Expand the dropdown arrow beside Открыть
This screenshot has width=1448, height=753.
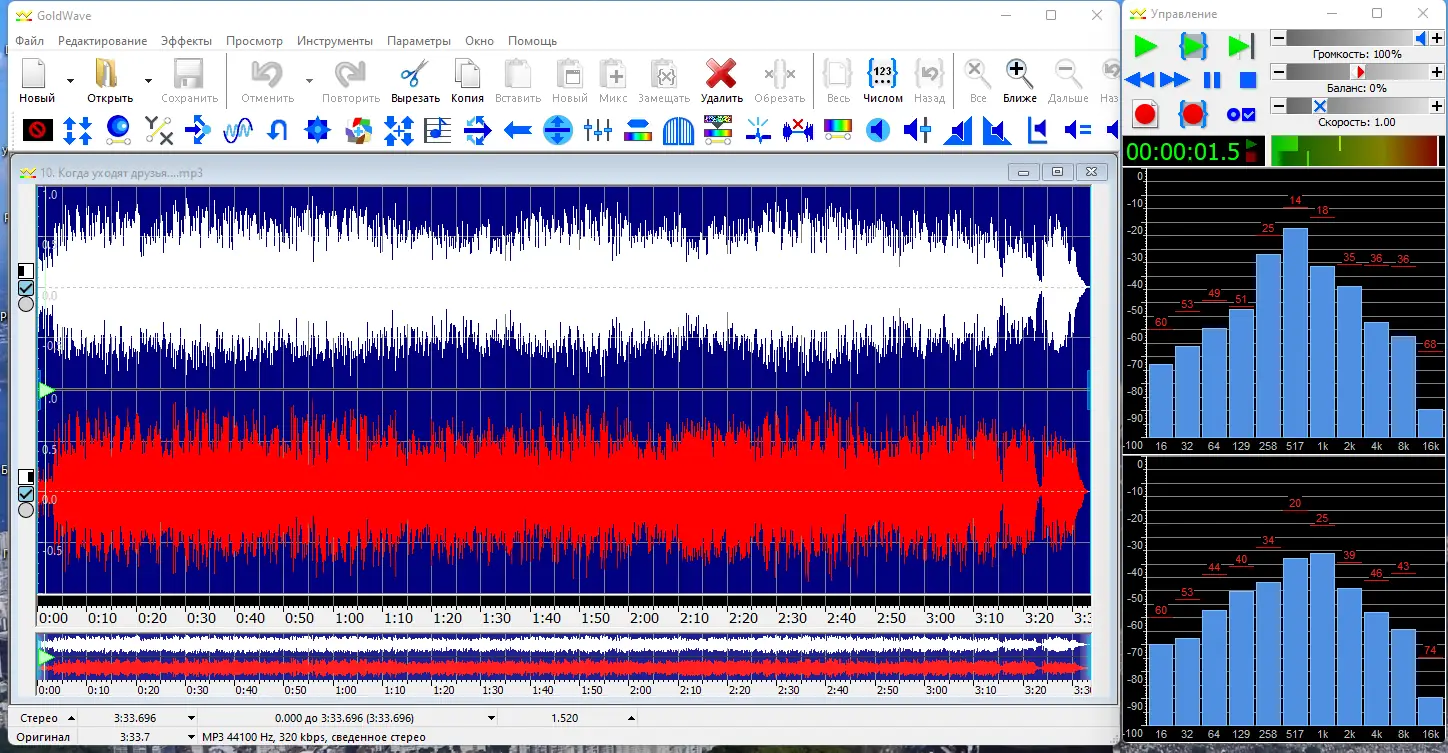(148, 80)
